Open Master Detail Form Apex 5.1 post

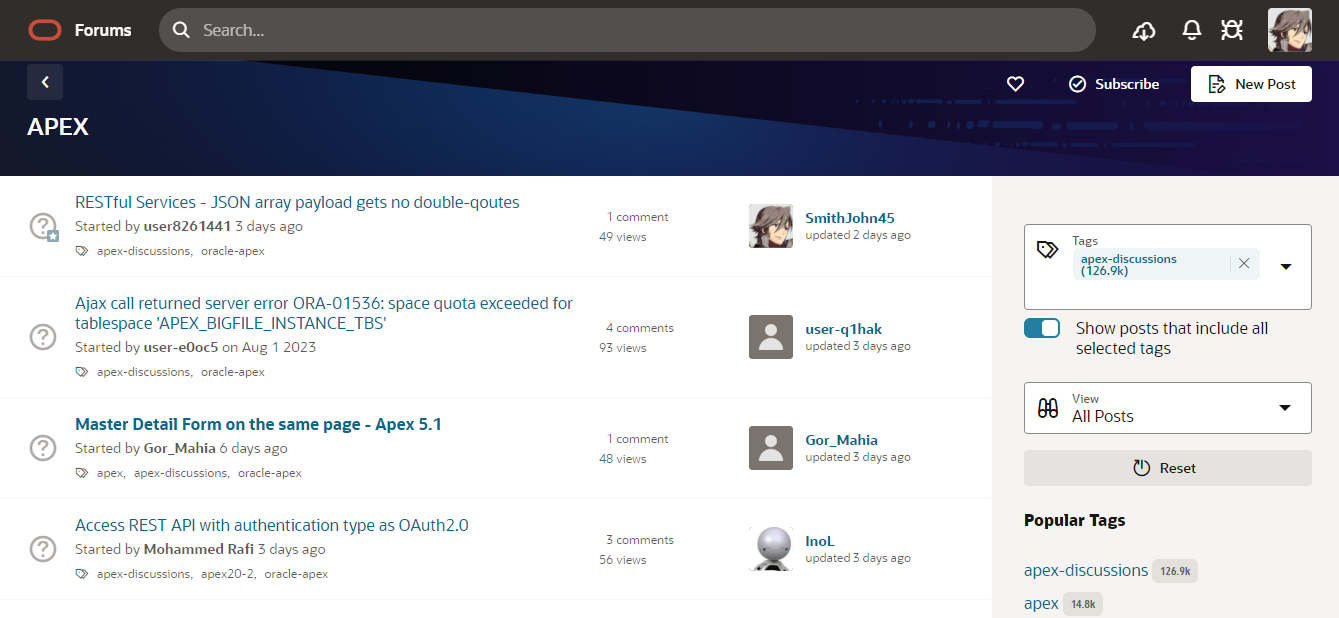pos(258,424)
